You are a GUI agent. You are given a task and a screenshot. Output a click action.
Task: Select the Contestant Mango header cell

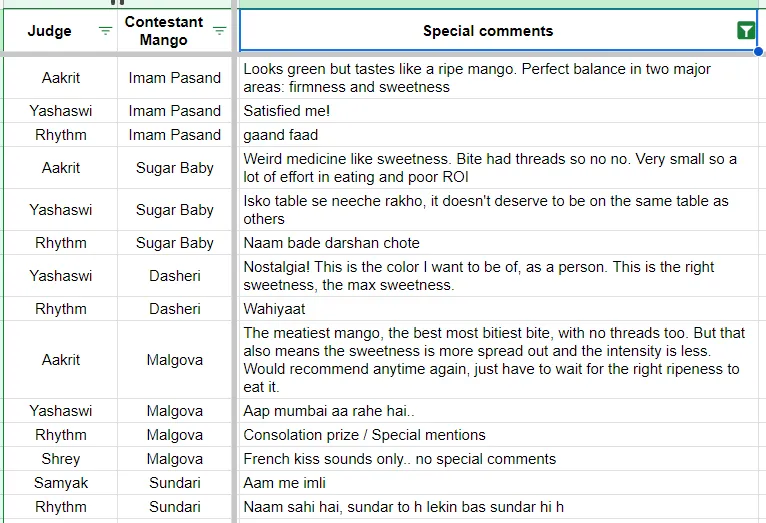[x=174, y=30]
